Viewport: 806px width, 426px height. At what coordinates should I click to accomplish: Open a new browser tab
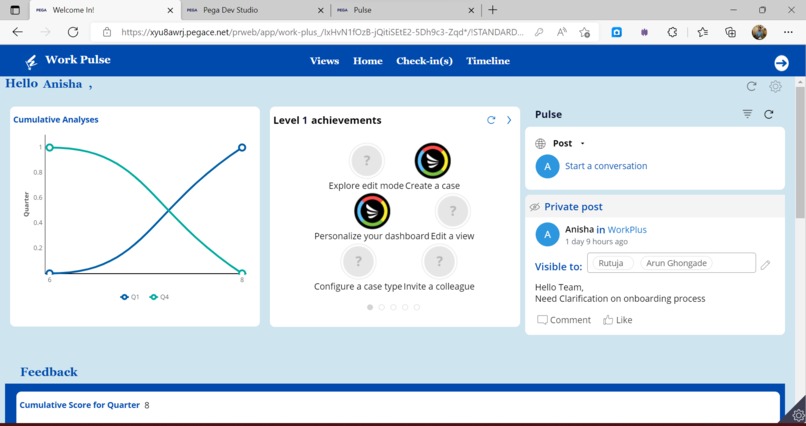tap(492, 10)
